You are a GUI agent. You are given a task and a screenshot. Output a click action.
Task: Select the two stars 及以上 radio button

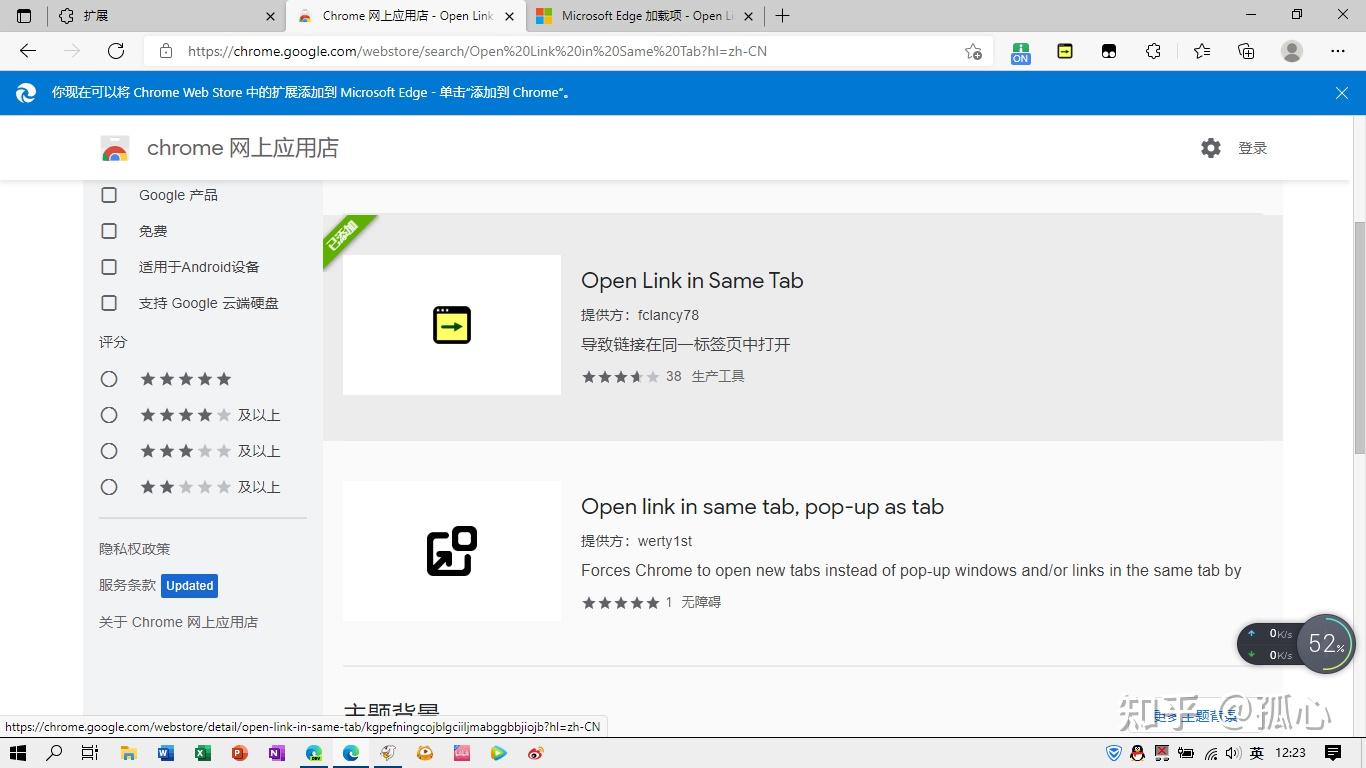click(109, 487)
